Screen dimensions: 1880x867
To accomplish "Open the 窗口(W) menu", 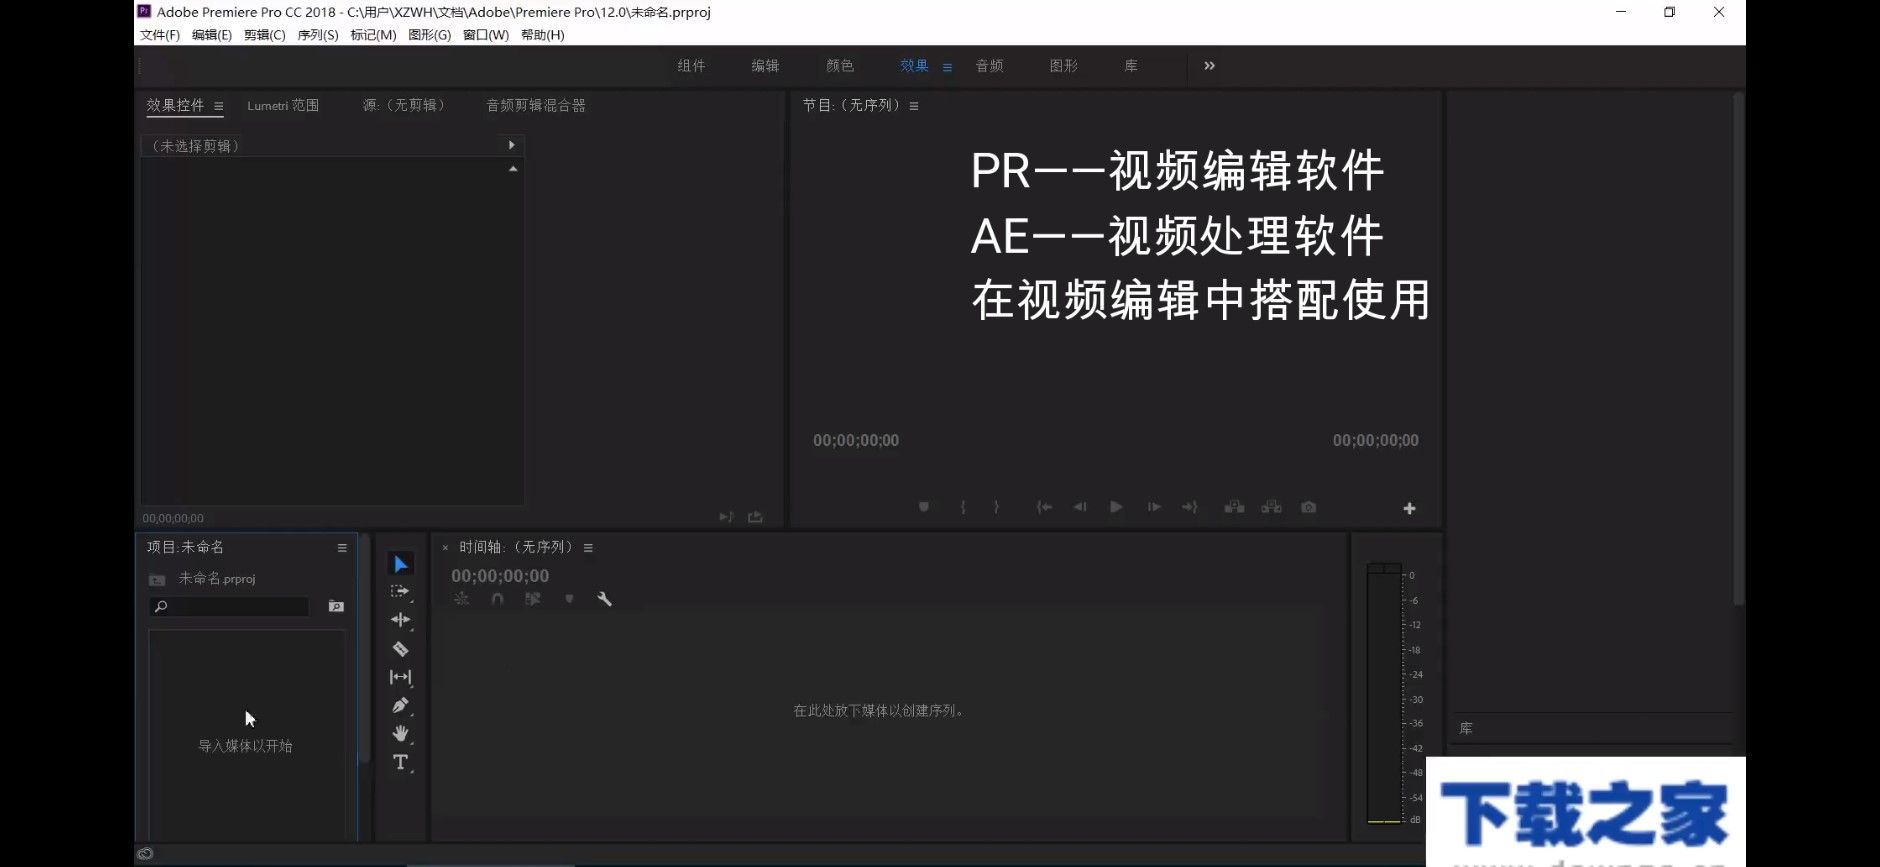I will [x=486, y=35].
